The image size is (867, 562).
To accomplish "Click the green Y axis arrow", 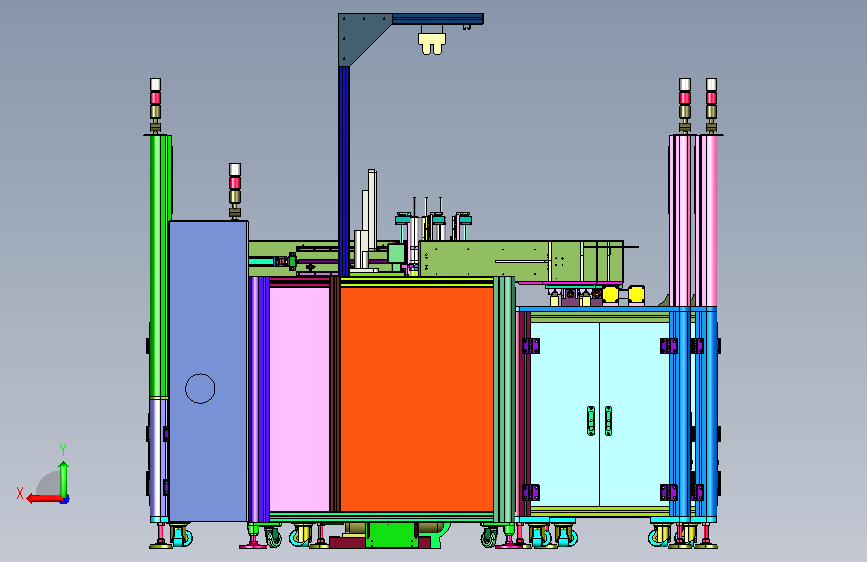I will [x=64, y=479].
